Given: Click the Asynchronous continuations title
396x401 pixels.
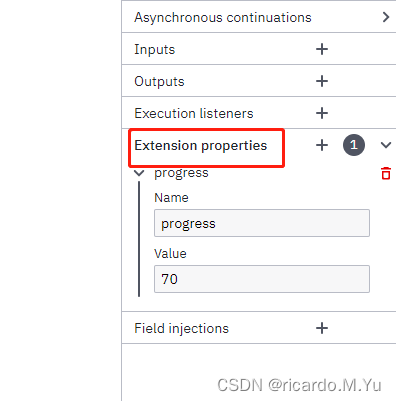Looking at the screenshot, I should [x=223, y=17].
